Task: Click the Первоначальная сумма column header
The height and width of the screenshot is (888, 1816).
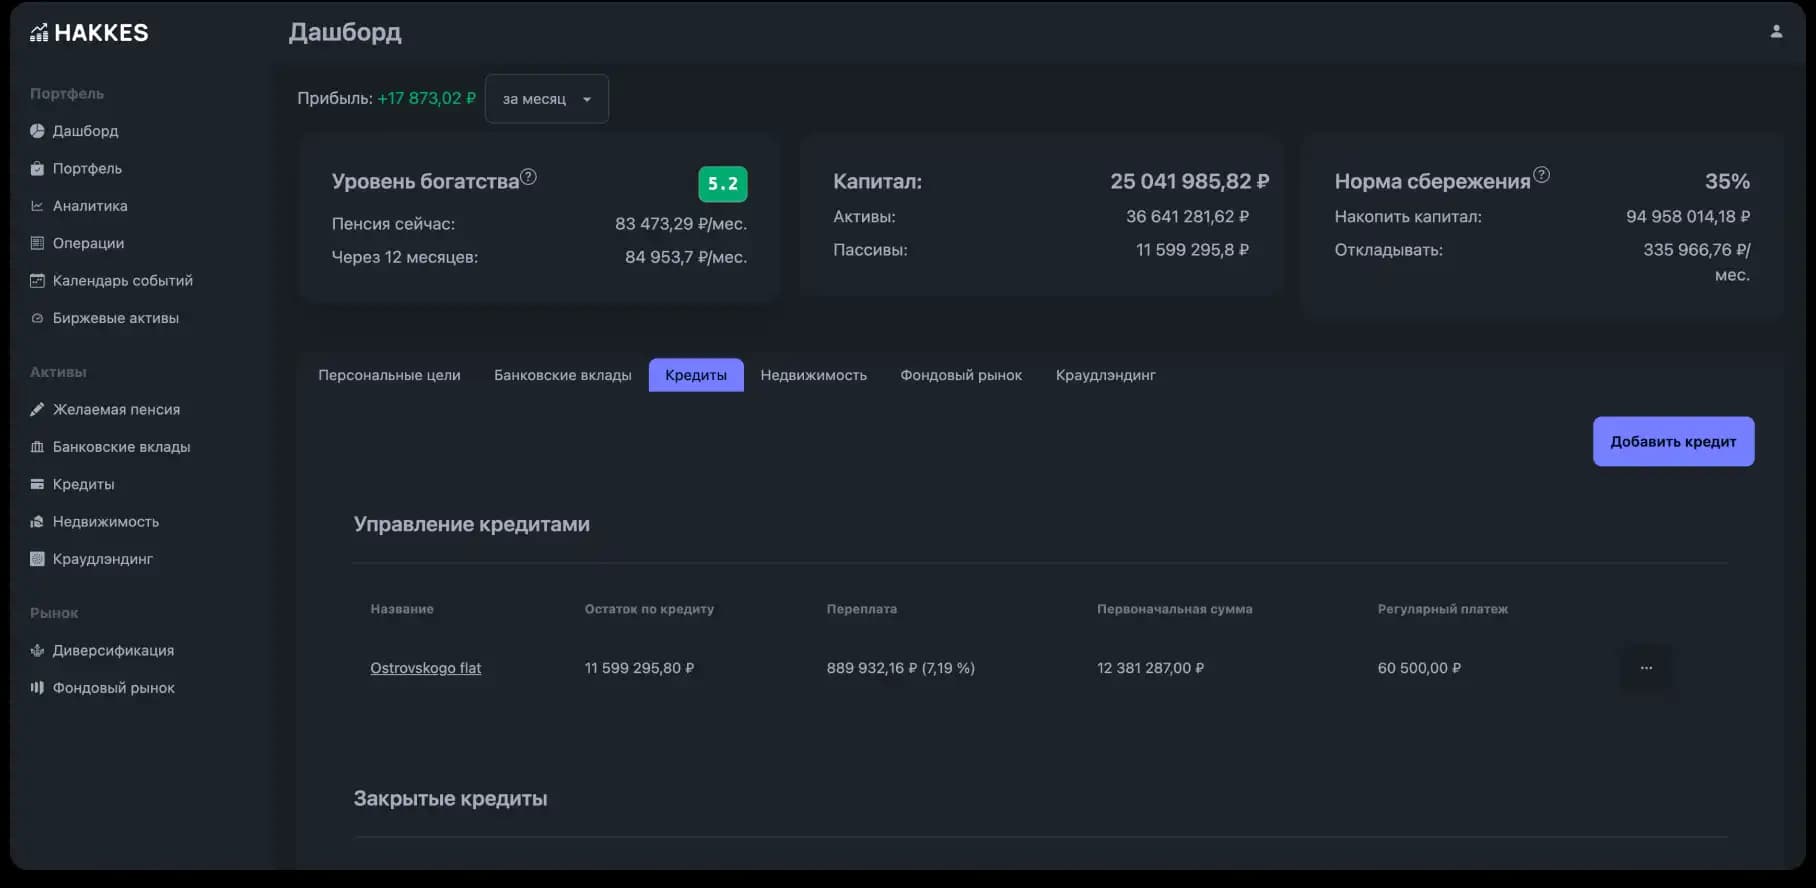Action: click(1174, 609)
